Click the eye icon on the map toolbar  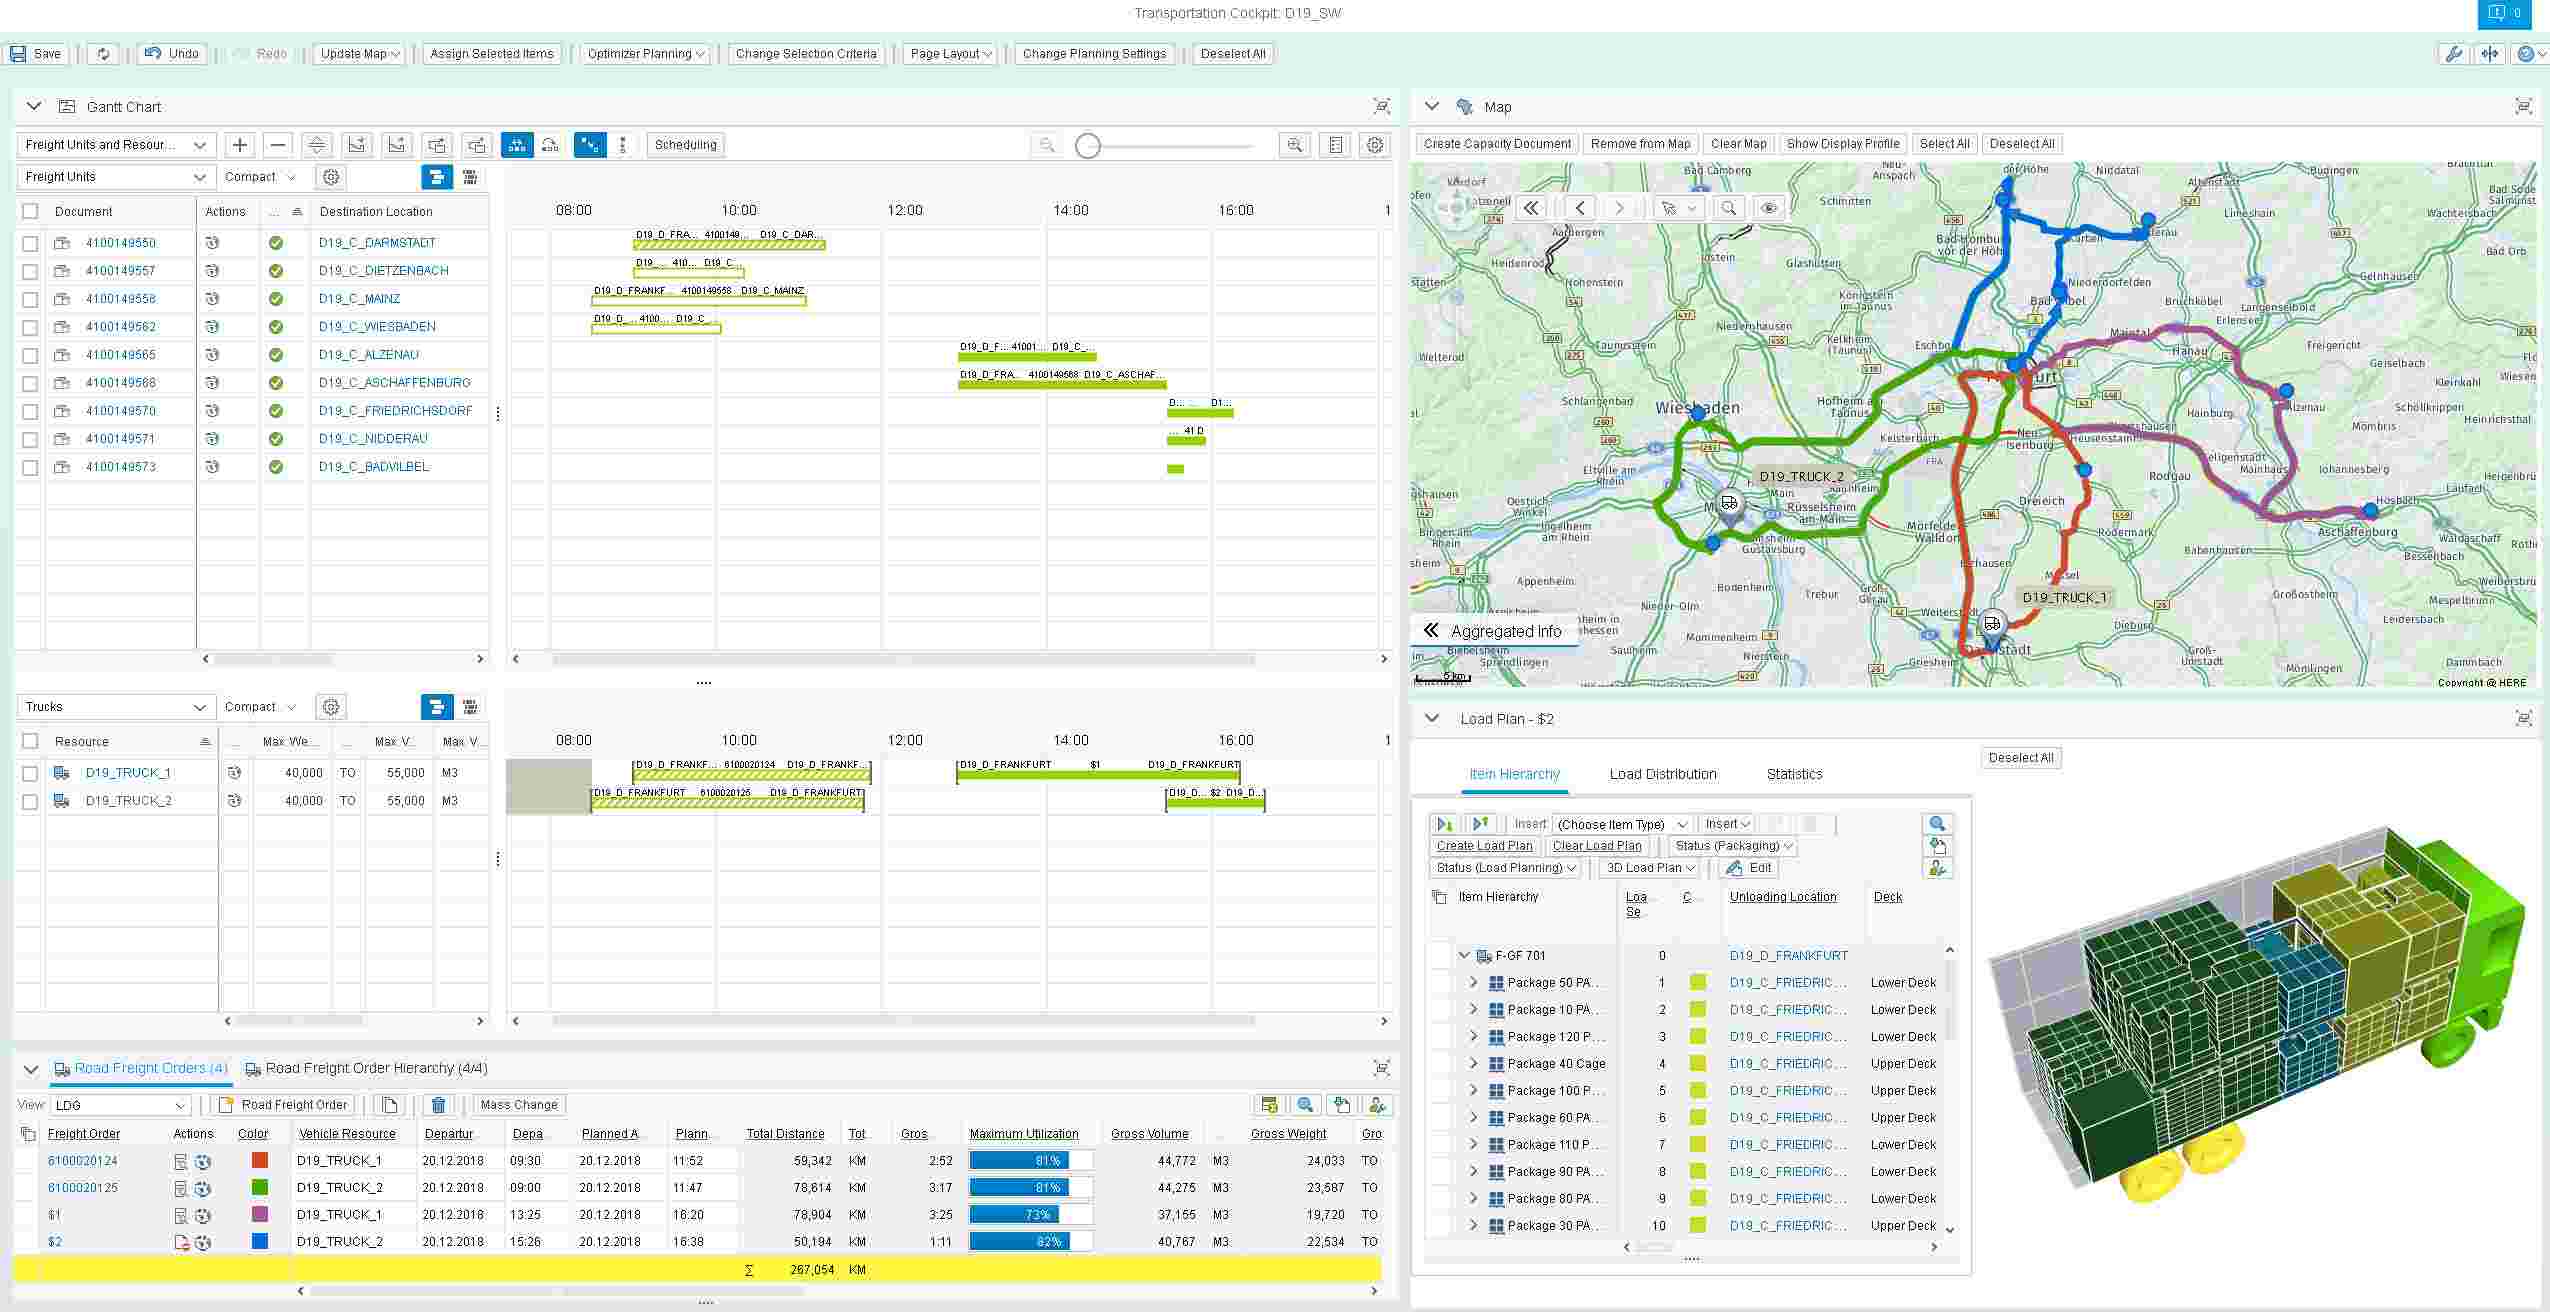click(1769, 208)
